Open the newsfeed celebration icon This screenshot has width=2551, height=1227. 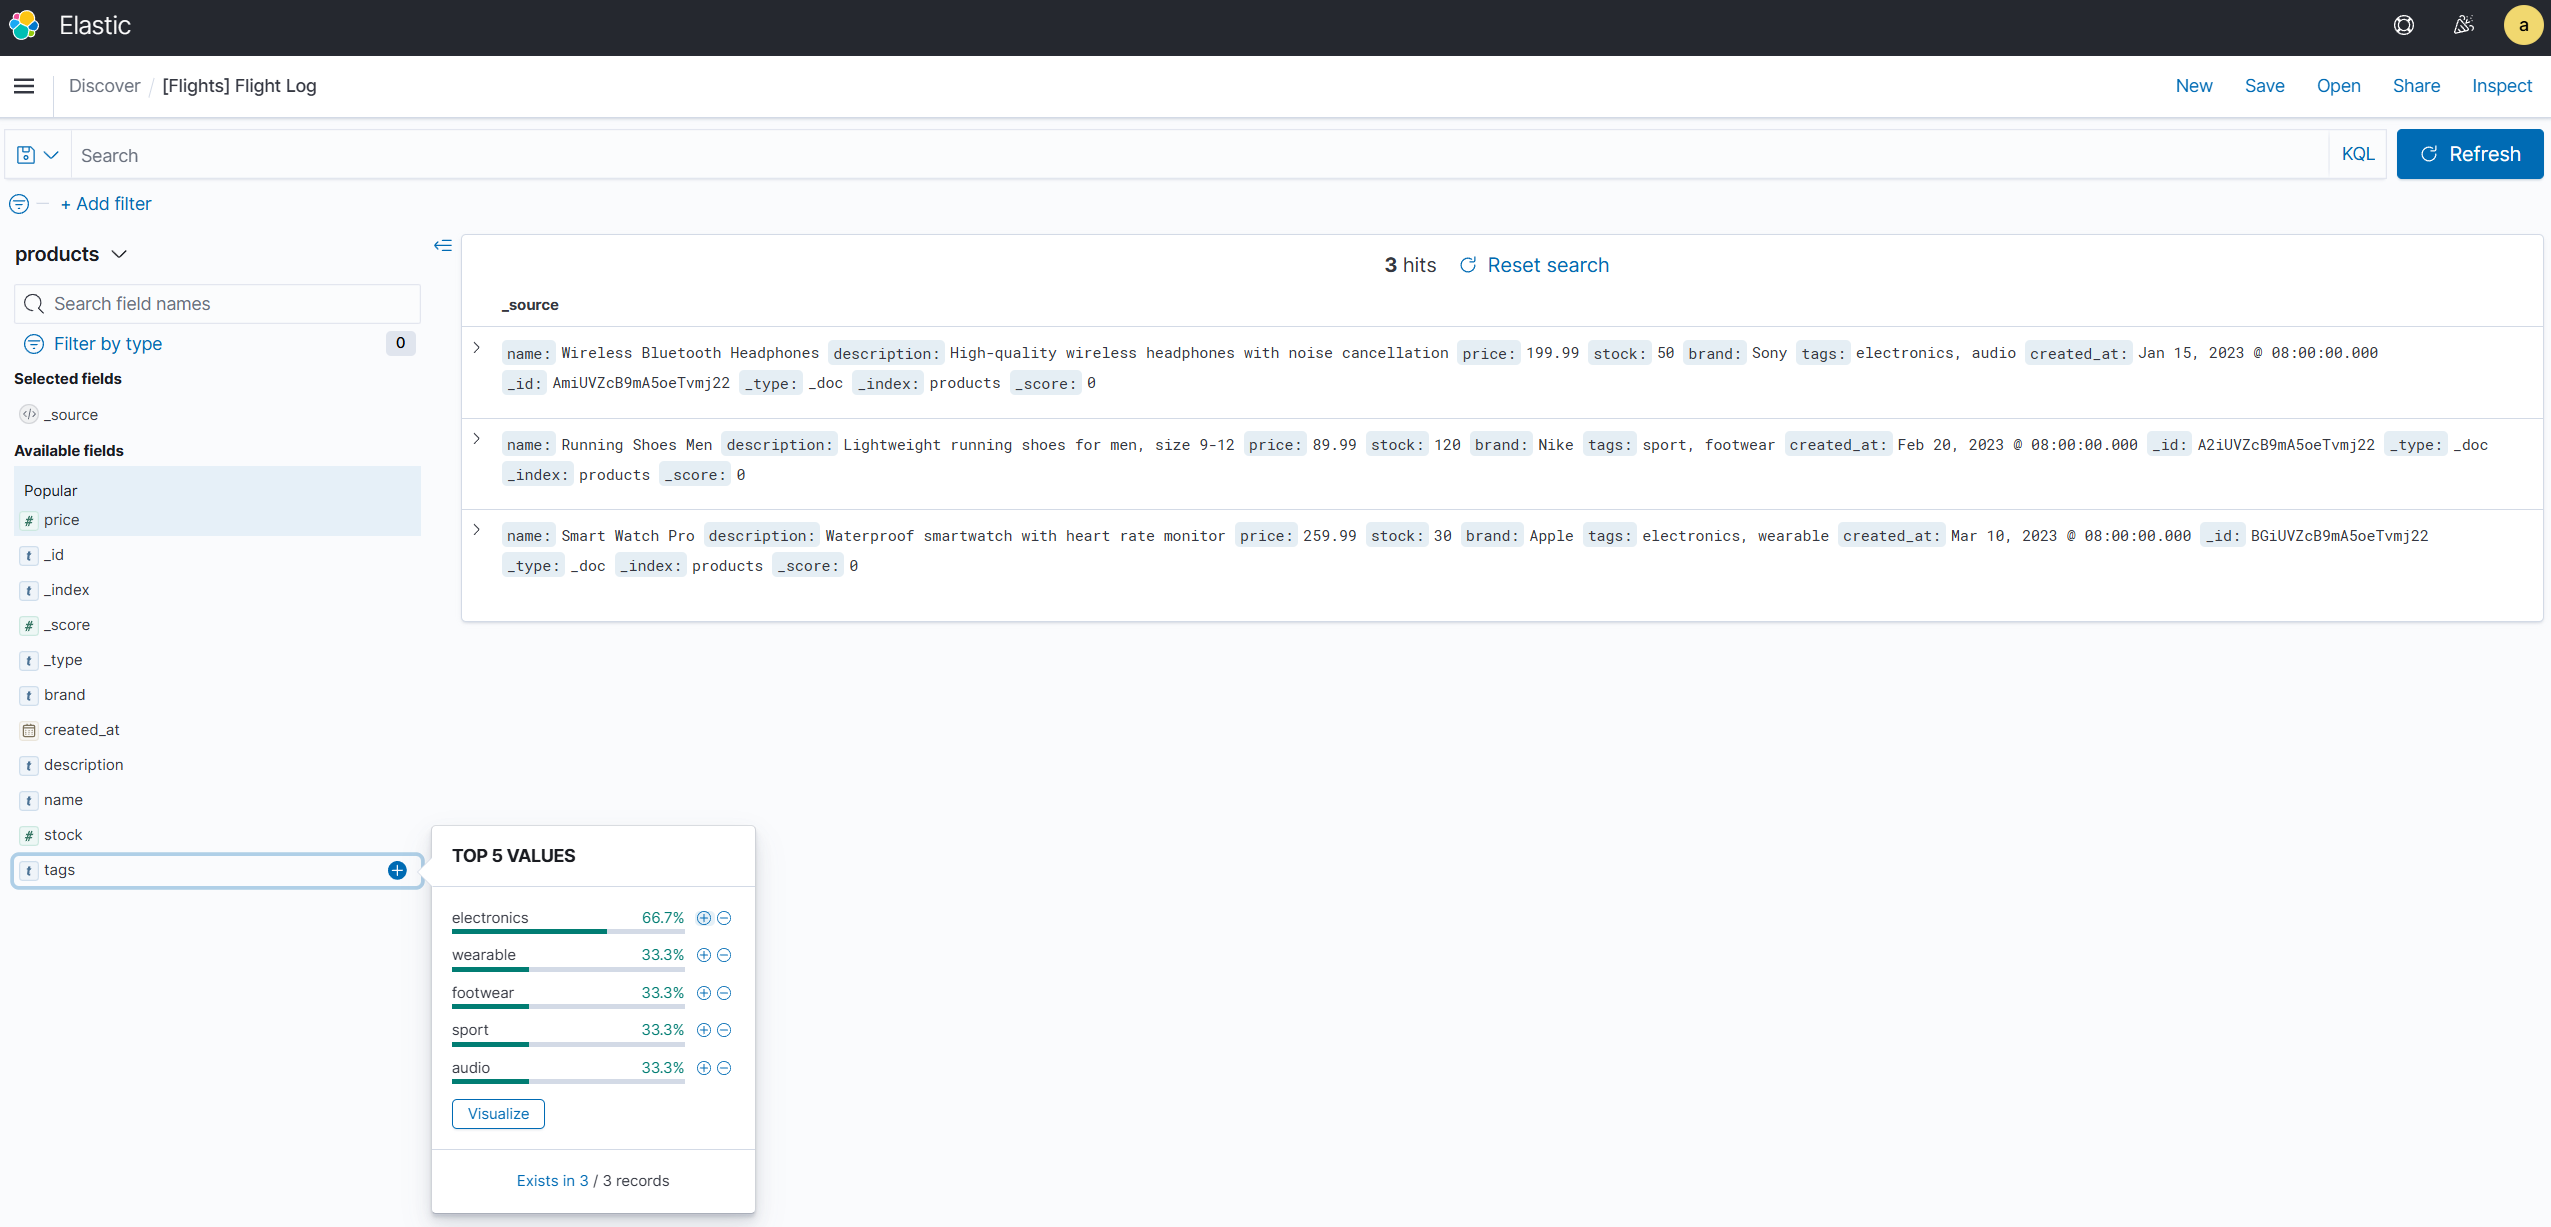[2464, 26]
